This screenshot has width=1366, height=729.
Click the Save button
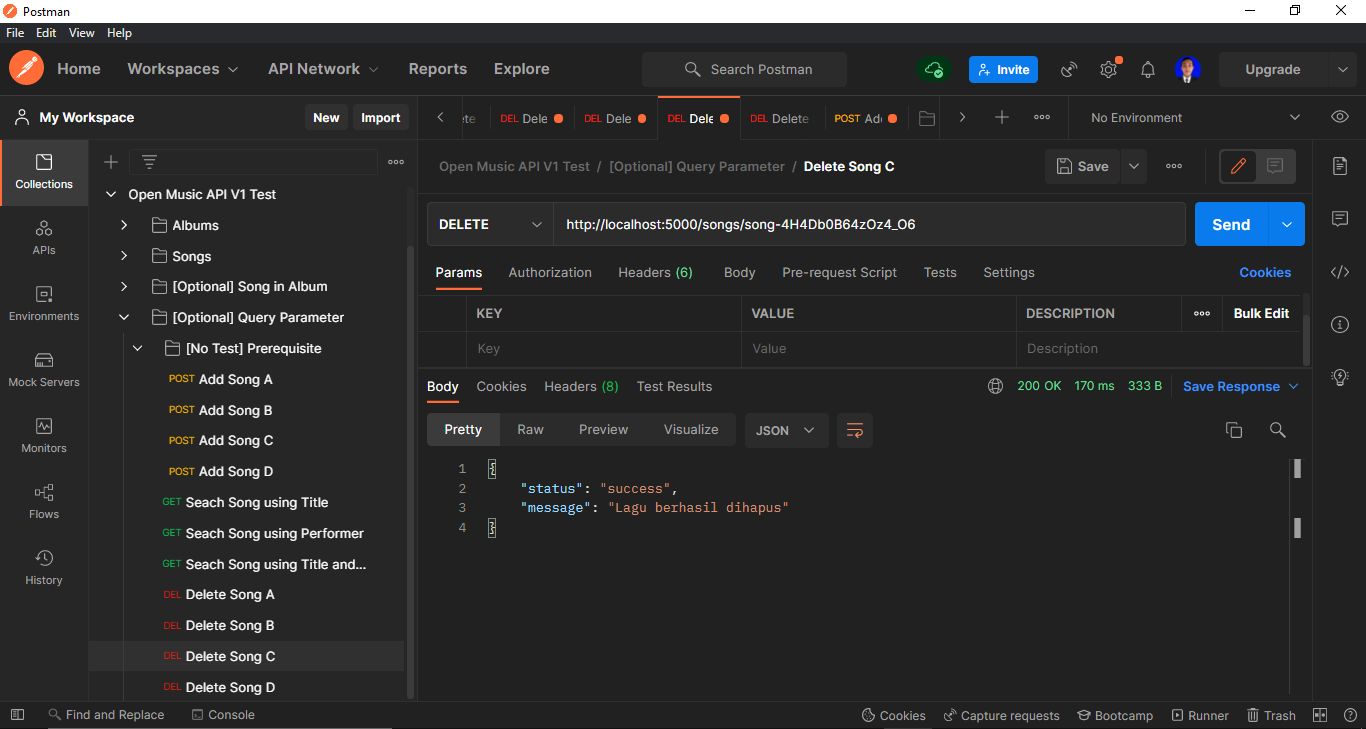[x=1083, y=166]
